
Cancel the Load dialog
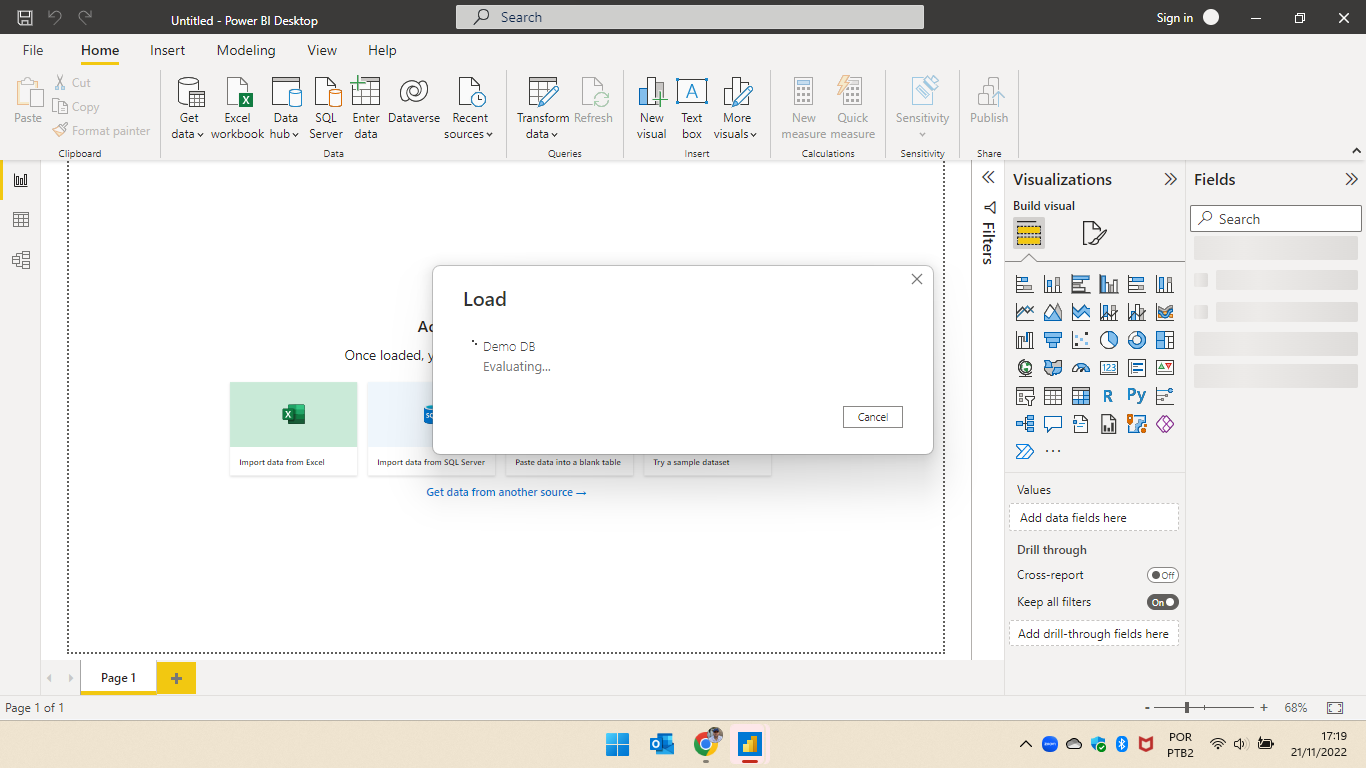[873, 417]
